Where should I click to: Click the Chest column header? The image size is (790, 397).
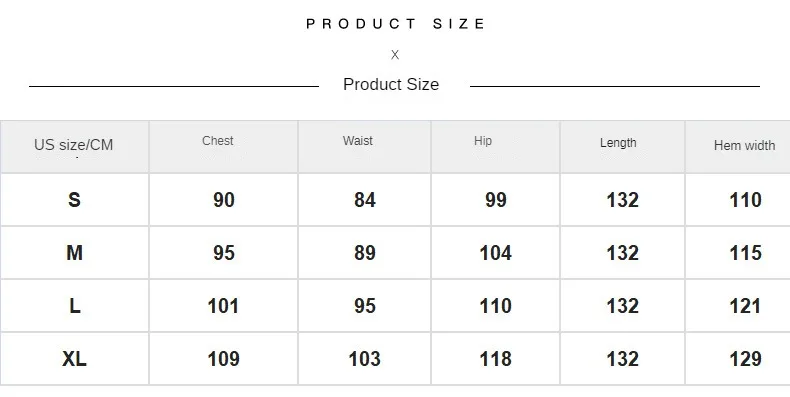click(218, 141)
